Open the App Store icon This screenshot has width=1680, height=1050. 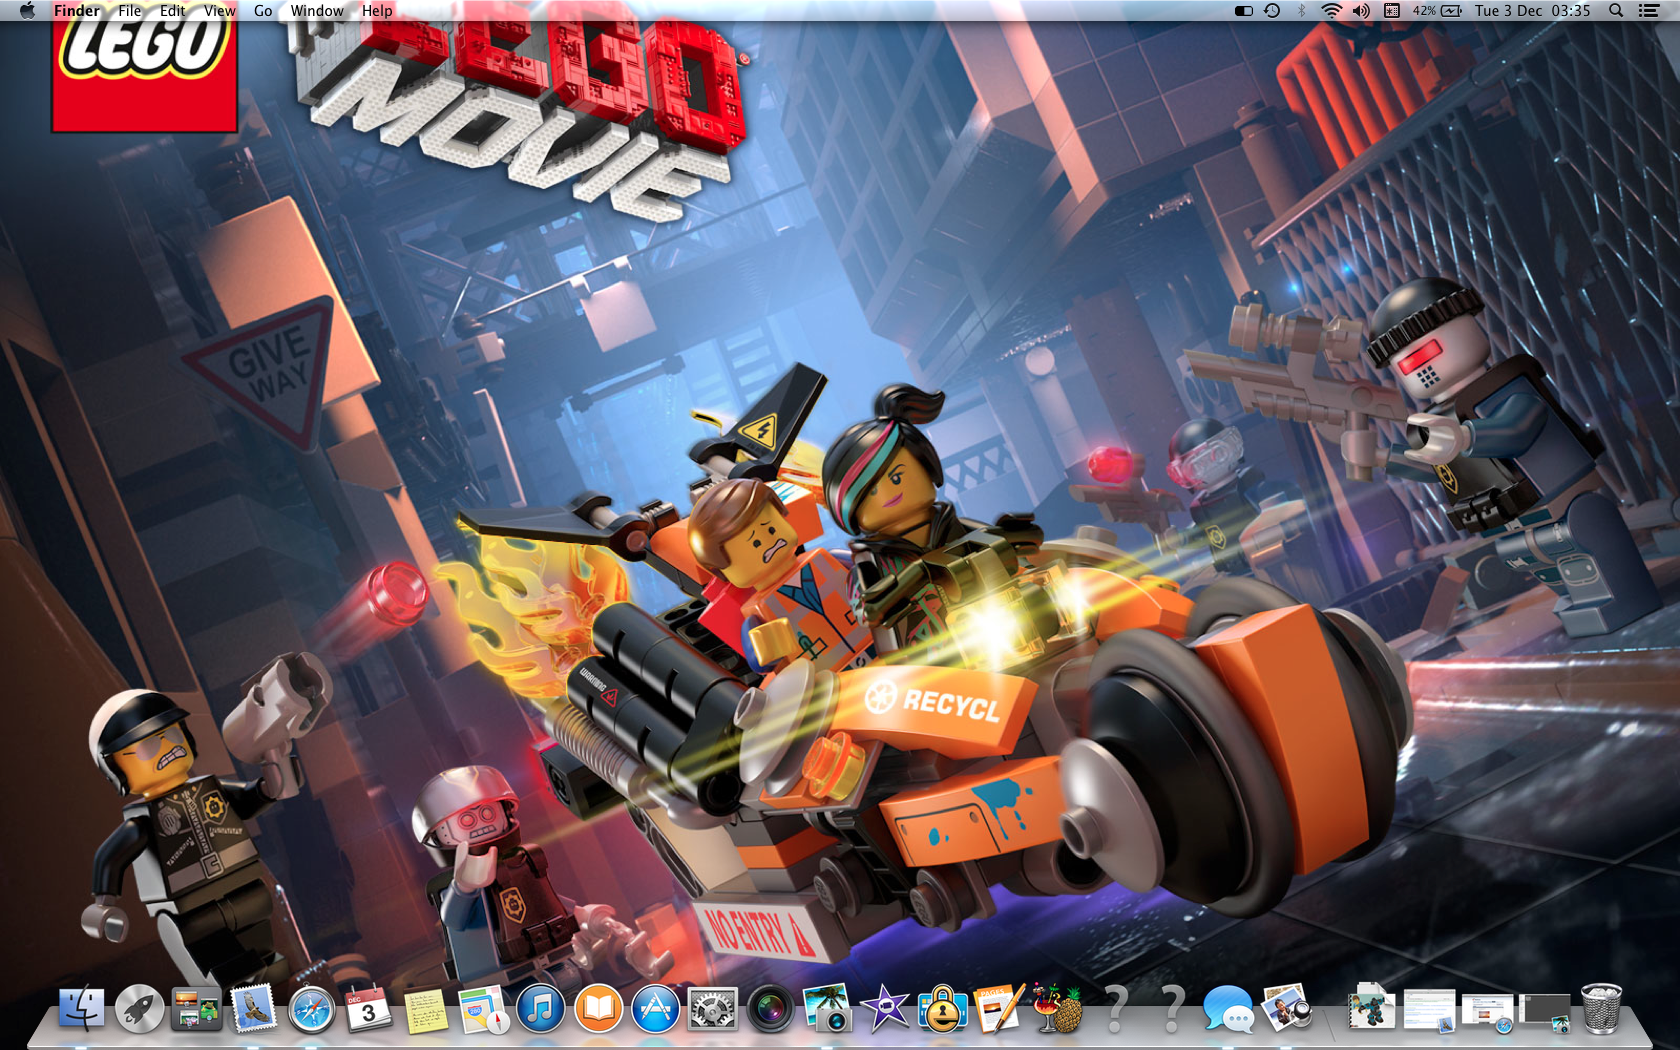656,1008
